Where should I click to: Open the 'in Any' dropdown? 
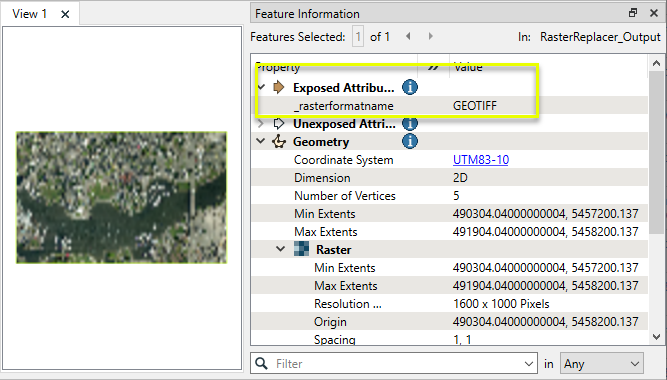[601, 364]
